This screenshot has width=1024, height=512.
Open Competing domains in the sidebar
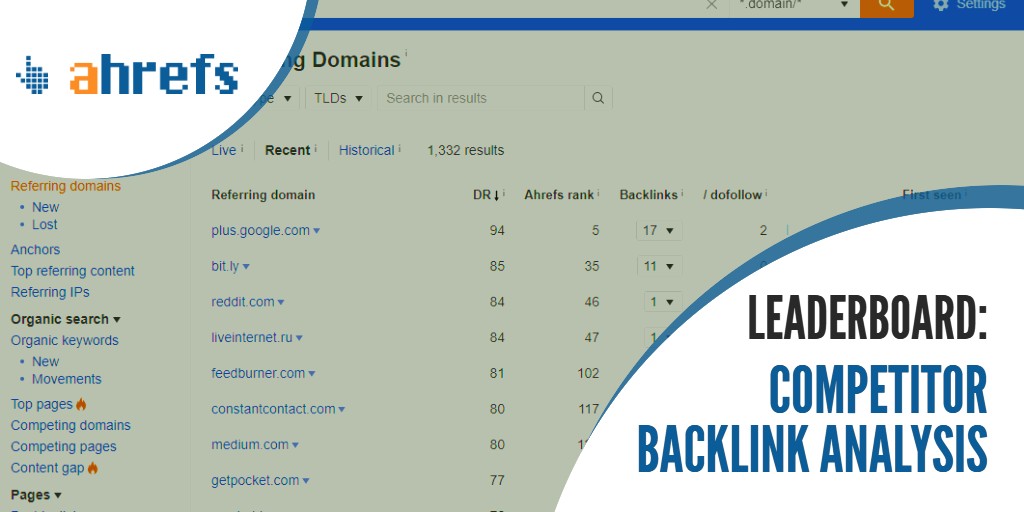tap(70, 425)
